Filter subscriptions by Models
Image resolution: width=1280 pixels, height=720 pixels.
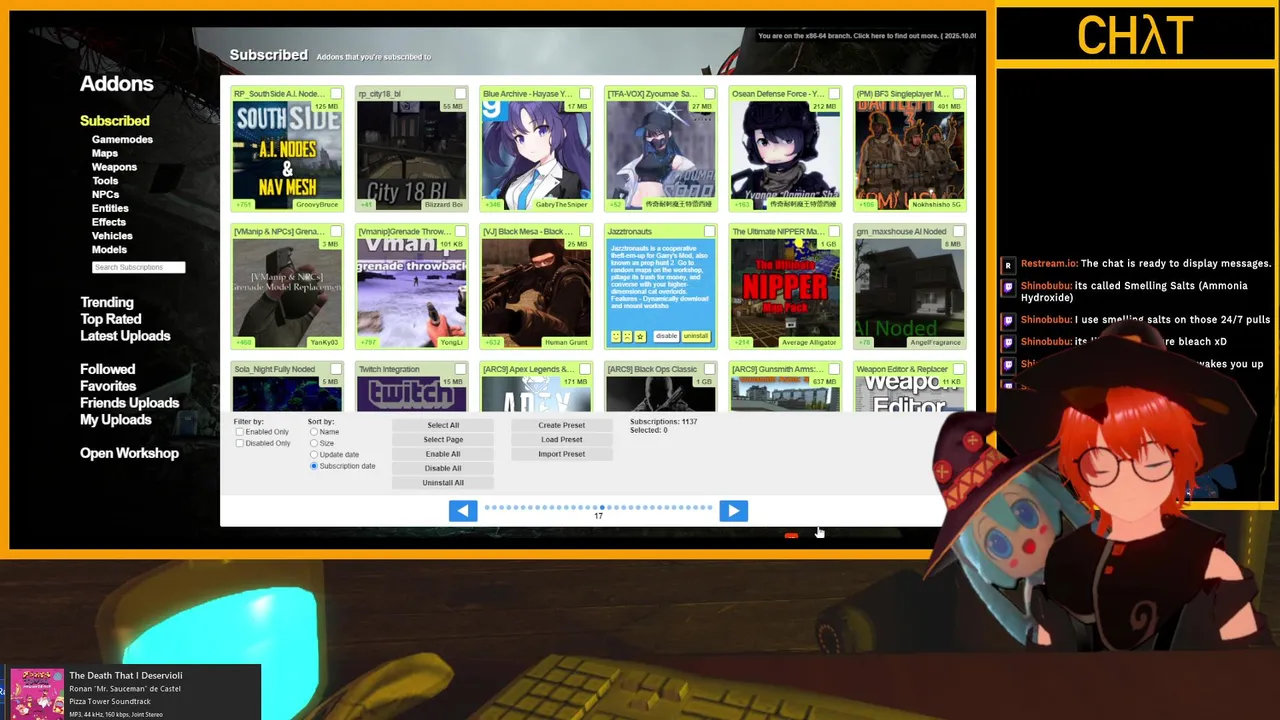click(109, 250)
